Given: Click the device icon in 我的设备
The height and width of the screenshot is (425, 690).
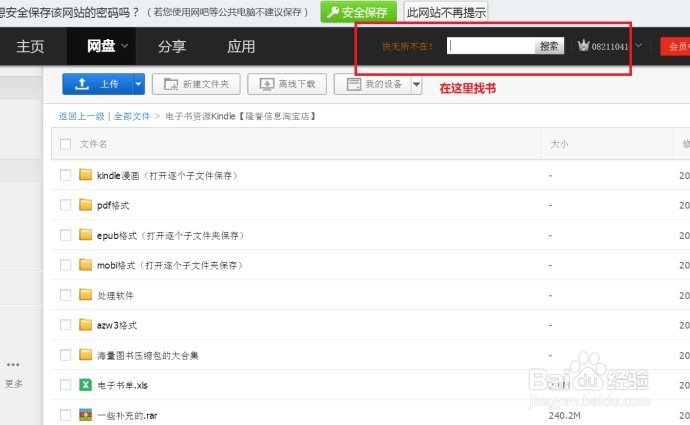Looking at the screenshot, I should pyautogui.click(x=354, y=84).
